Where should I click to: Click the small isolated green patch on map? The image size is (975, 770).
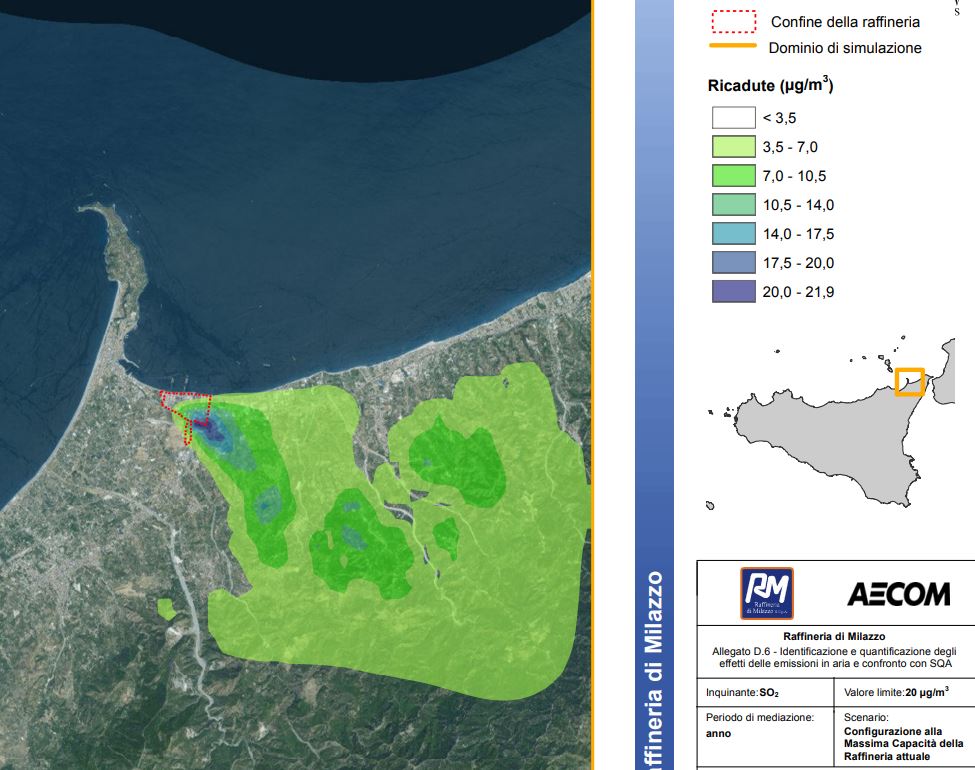[x=166, y=607]
